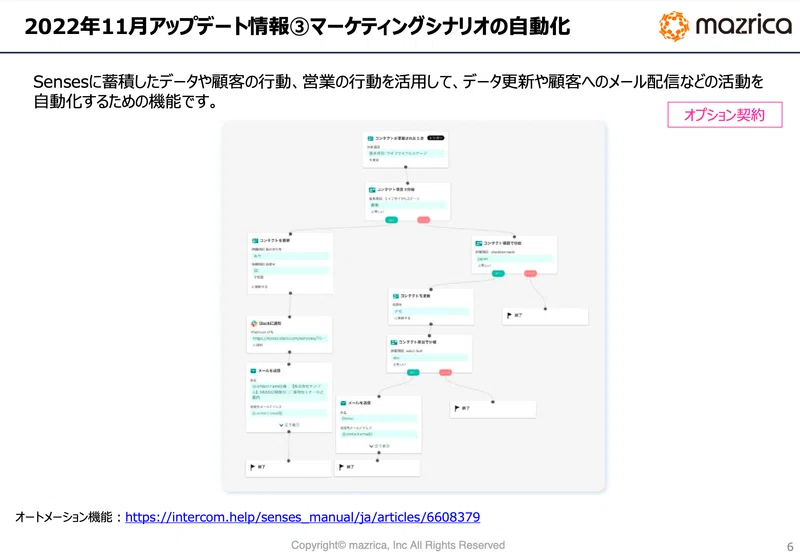Click the Slack icon on the Slack notification node

254,323
